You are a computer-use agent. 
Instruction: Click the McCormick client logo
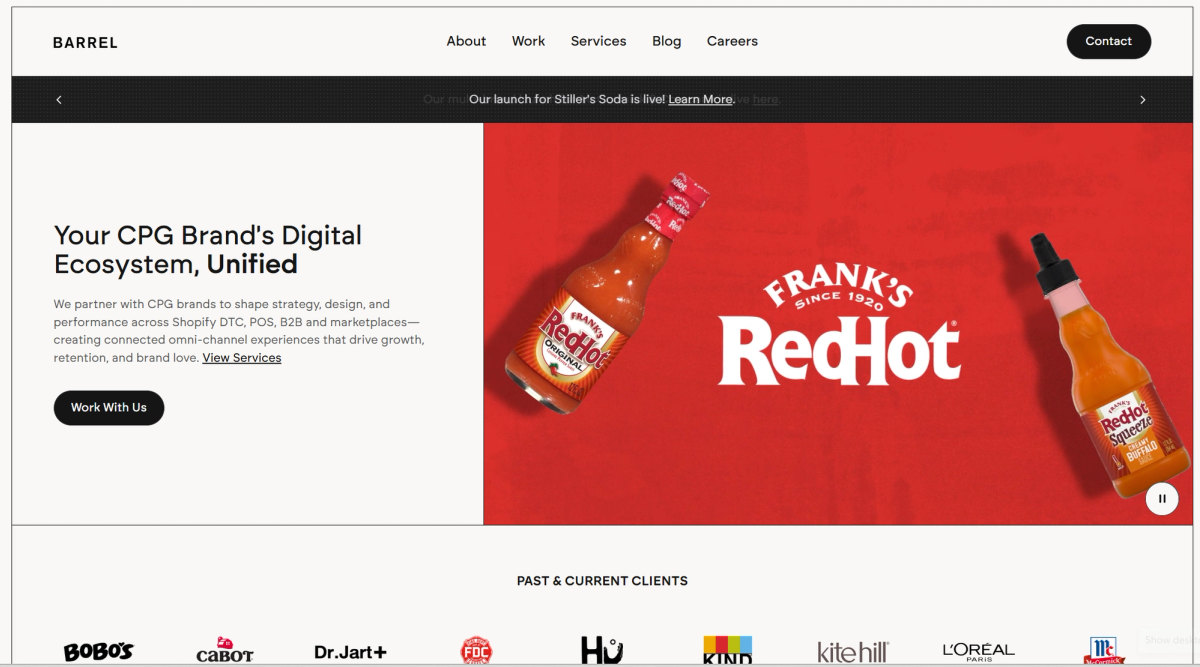1104,652
